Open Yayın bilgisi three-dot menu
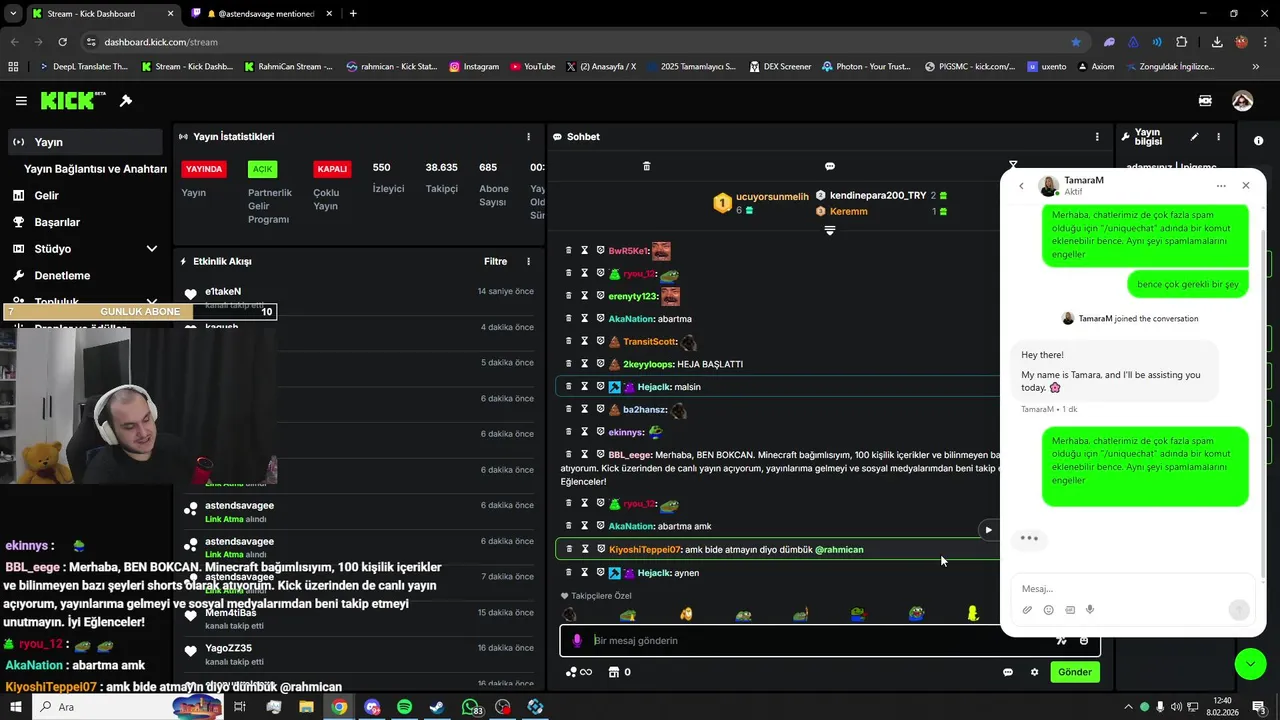1280x720 pixels. 1218,137
